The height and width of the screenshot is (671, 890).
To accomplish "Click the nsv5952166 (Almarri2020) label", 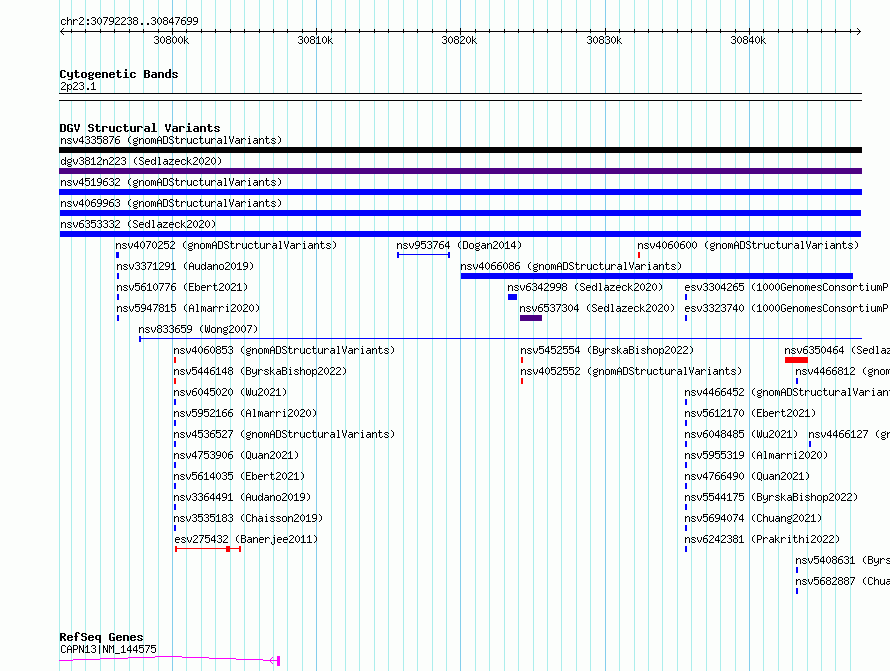I will point(245,413).
